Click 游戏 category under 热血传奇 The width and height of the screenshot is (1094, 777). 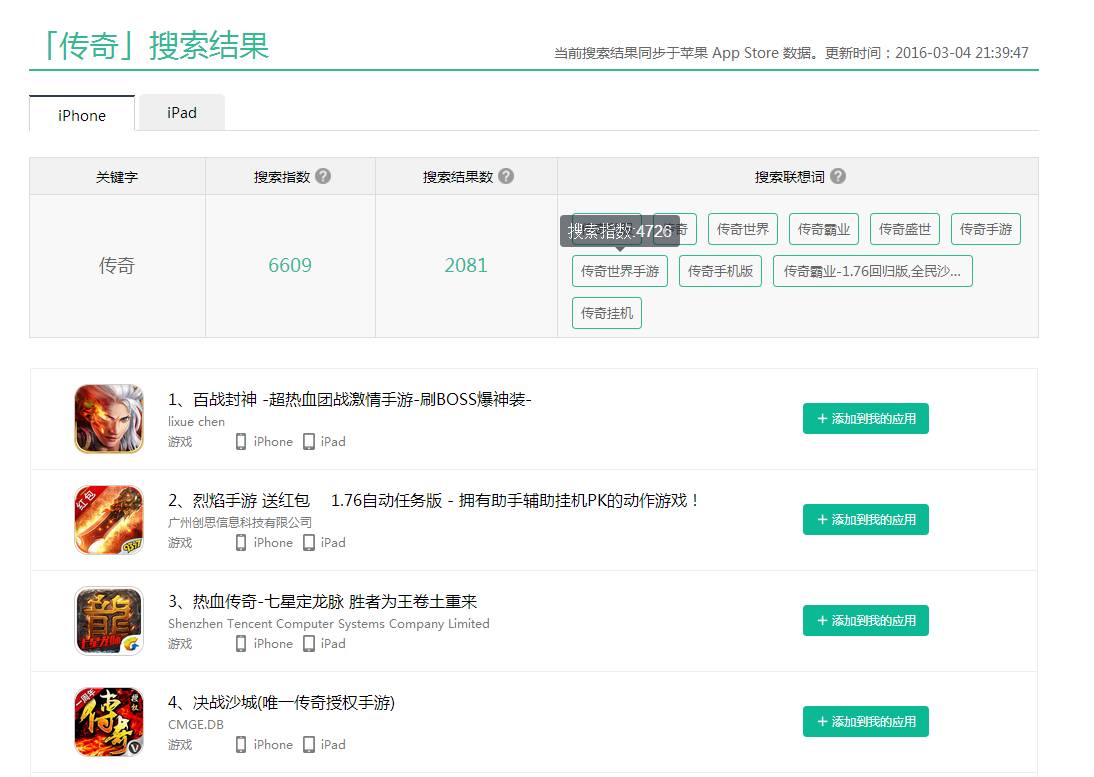point(180,644)
